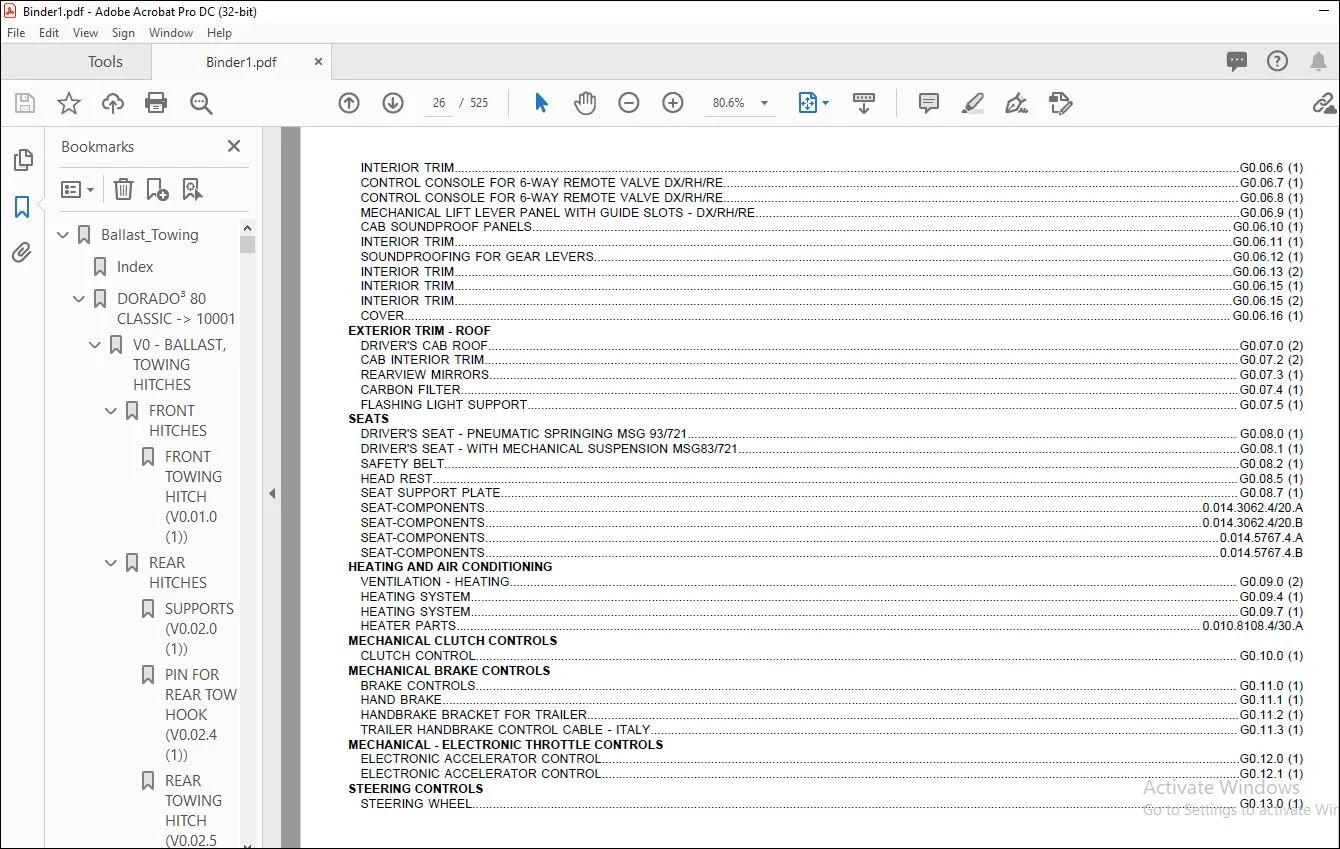Go to previous page arrow

349,103
